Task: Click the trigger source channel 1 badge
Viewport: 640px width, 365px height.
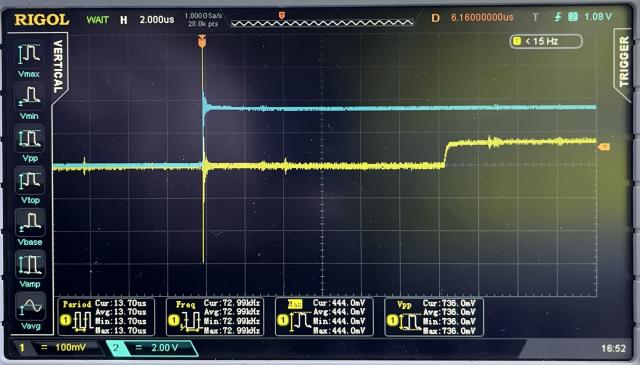Action: (573, 17)
